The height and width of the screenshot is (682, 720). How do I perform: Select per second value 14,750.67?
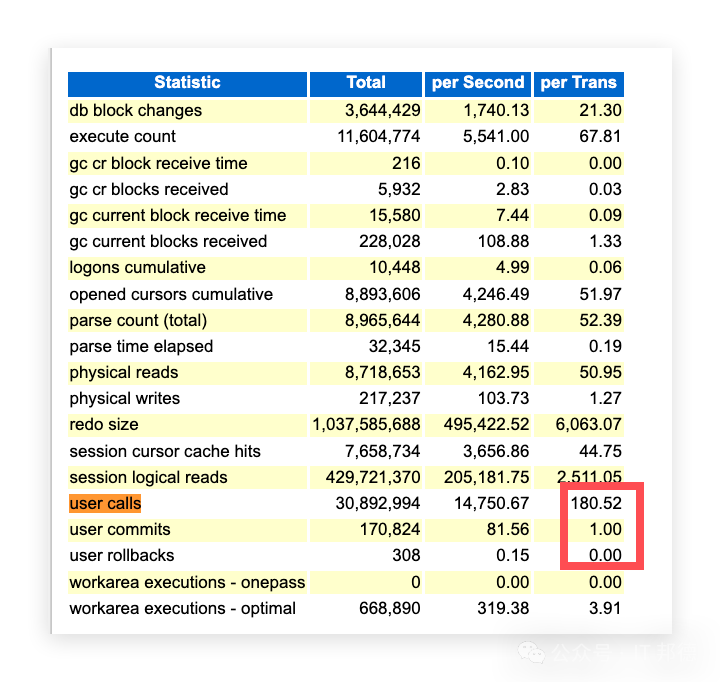click(491, 503)
